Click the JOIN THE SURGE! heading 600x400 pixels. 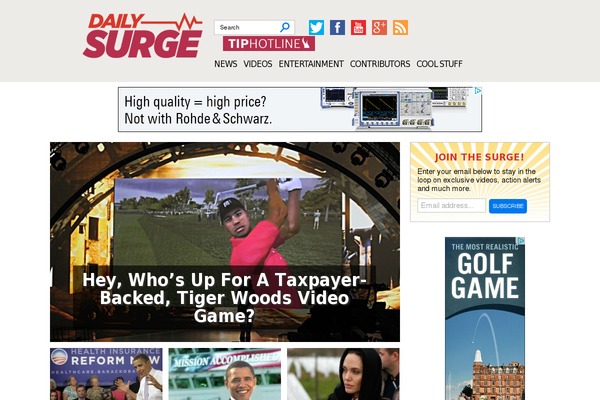pos(479,157)
